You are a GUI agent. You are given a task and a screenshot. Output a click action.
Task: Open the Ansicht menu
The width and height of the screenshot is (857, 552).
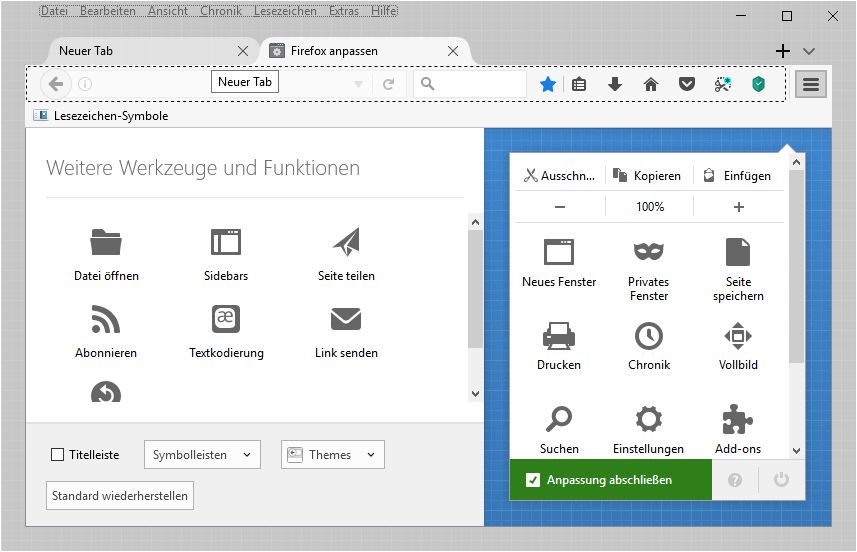pyautogui.click(x=168, y=11)
